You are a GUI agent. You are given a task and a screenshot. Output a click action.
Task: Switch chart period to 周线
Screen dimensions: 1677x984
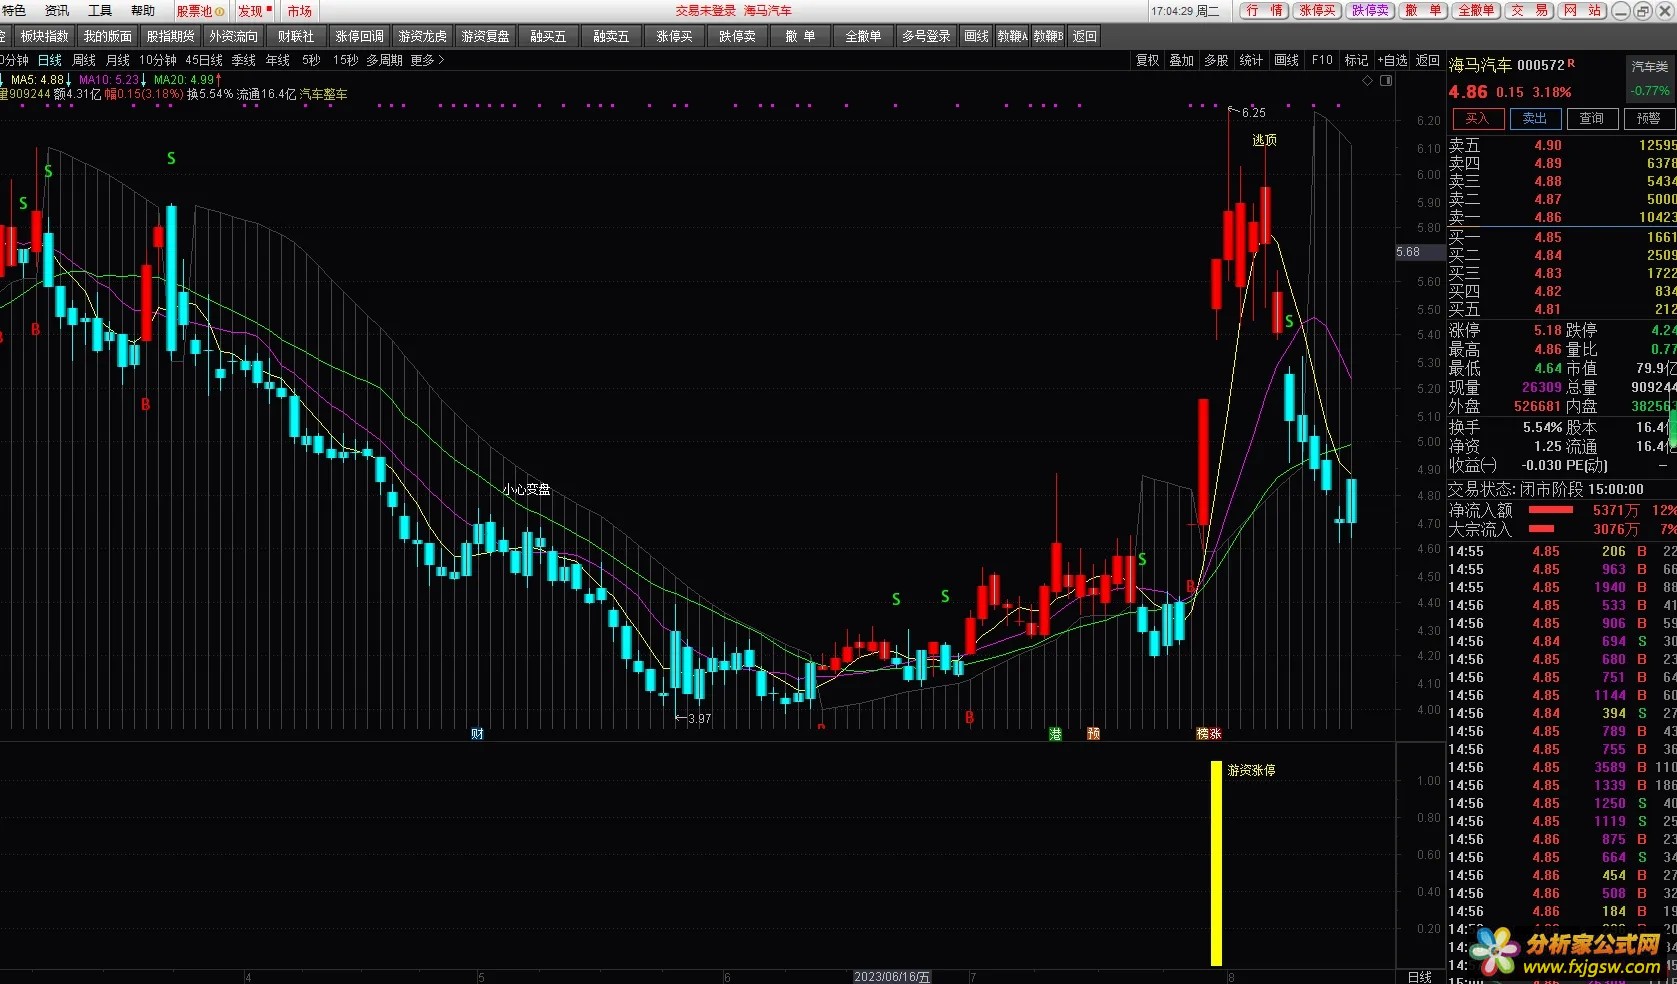(84, 61)
